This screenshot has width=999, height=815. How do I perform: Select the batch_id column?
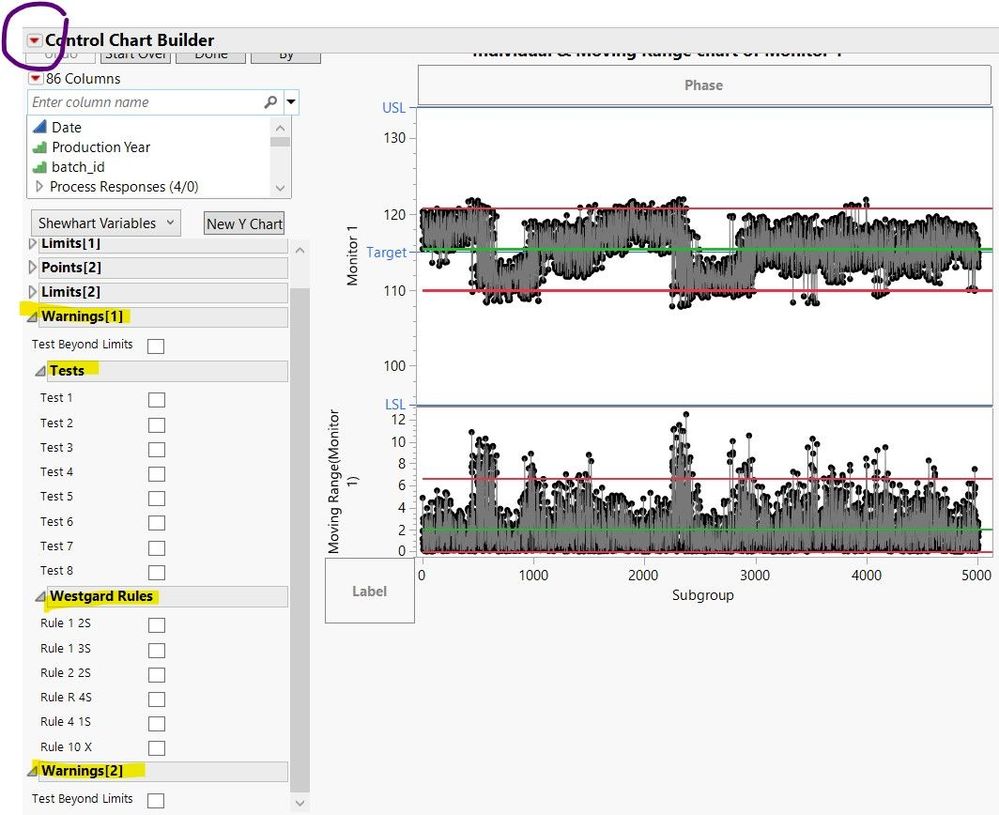pyautogui.click(x=78, y=167)
